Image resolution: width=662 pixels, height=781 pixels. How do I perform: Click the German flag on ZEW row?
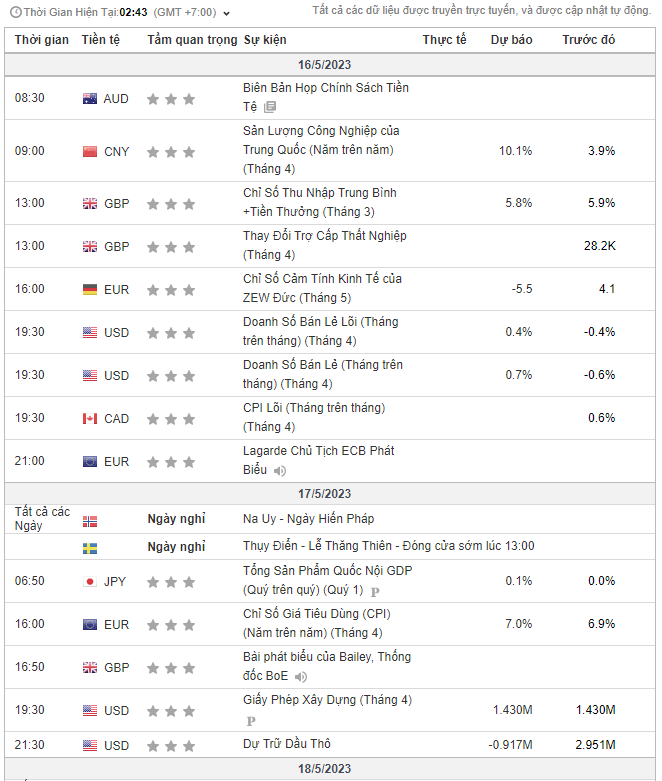90,289
